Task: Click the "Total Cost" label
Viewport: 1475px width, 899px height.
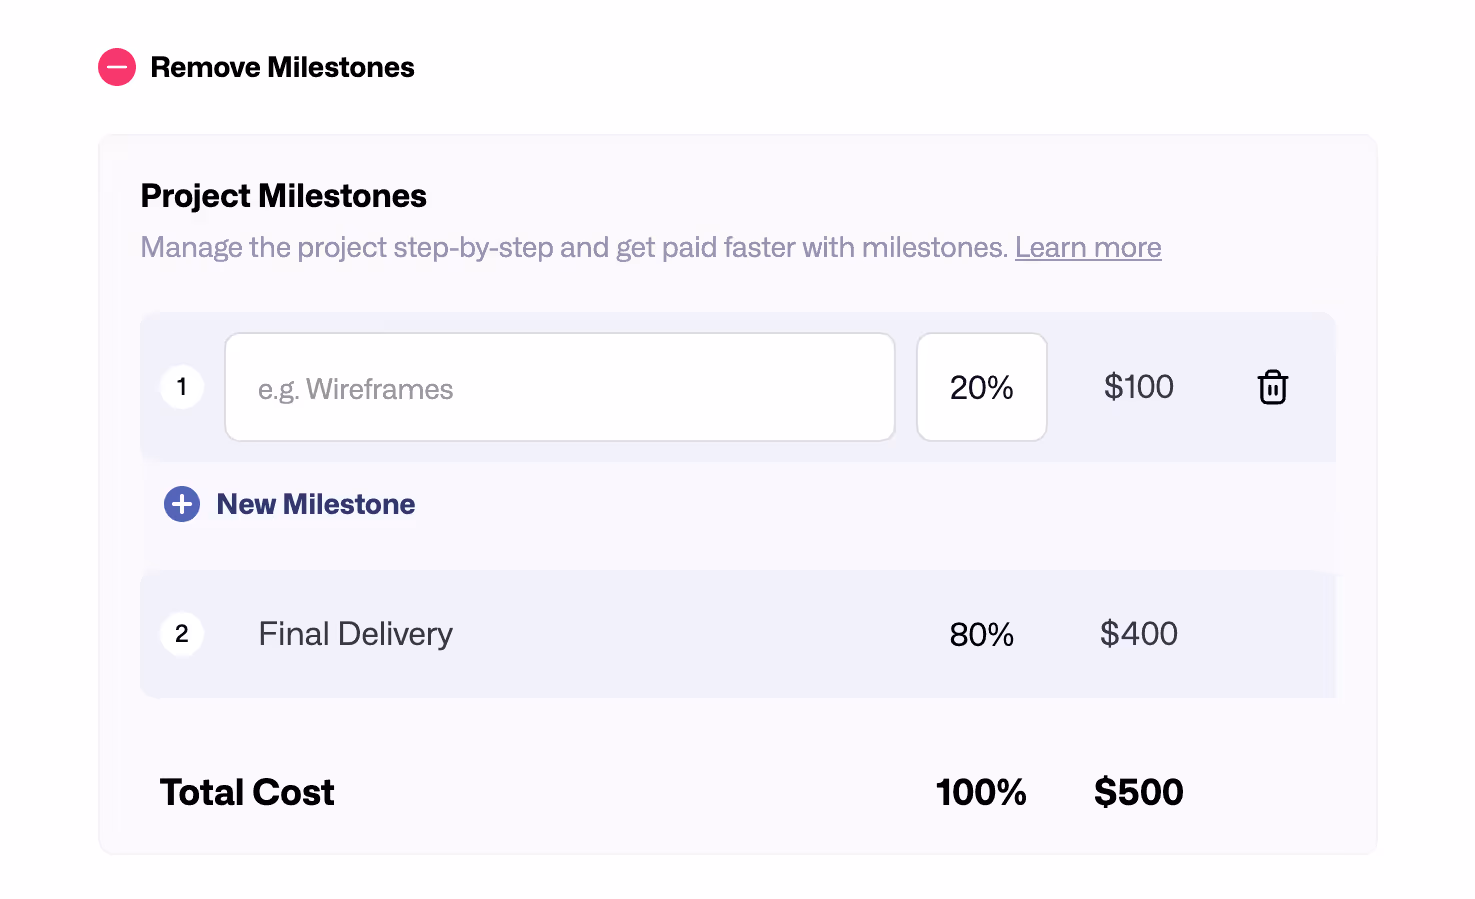Action: coord(247,792)
